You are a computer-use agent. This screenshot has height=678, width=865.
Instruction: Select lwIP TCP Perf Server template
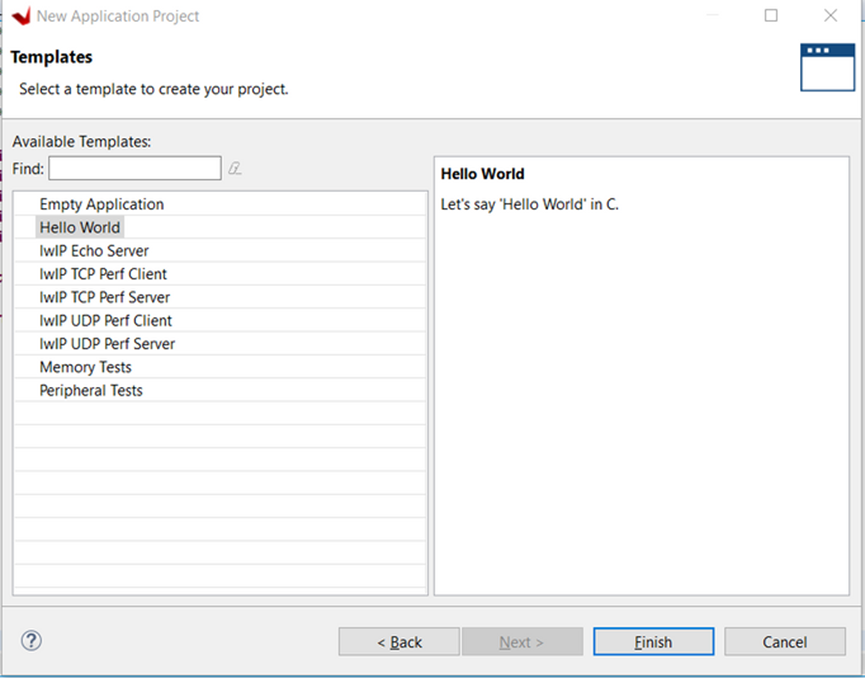point(104,297)
